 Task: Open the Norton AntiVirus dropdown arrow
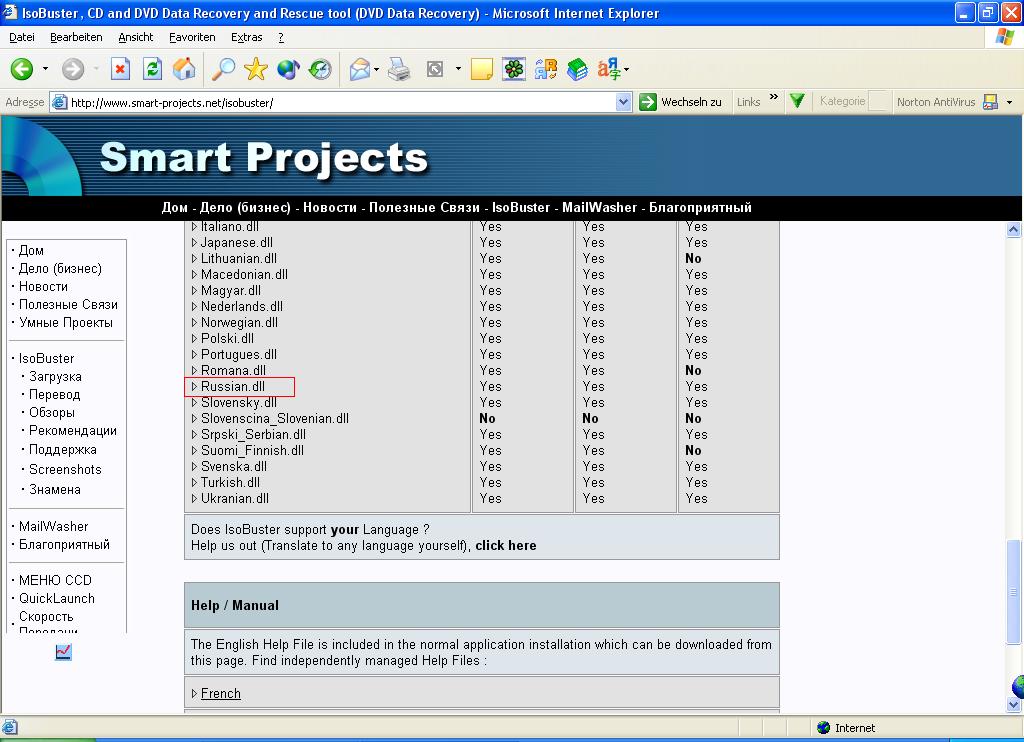click(x=1010, y=103)
